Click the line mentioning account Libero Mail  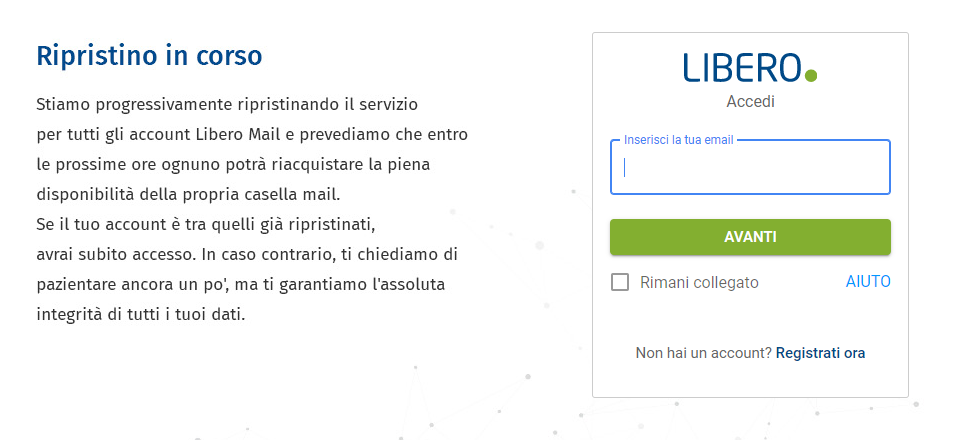click(x=251, y=134)
